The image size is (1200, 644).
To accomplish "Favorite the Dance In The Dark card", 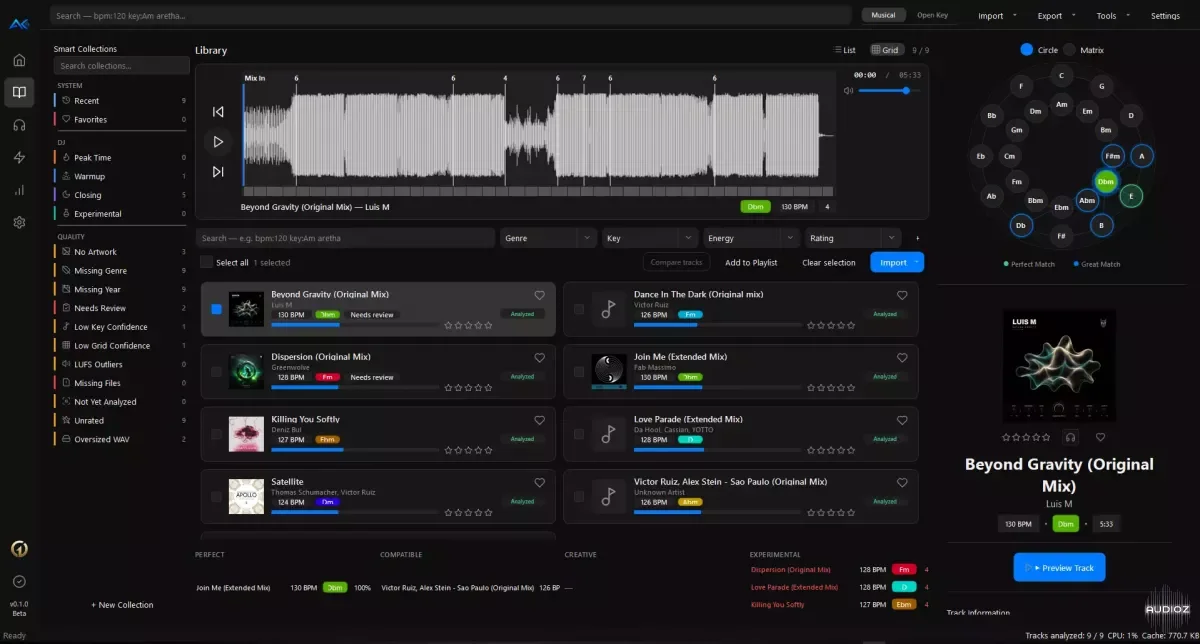I will tap(902, 295).
